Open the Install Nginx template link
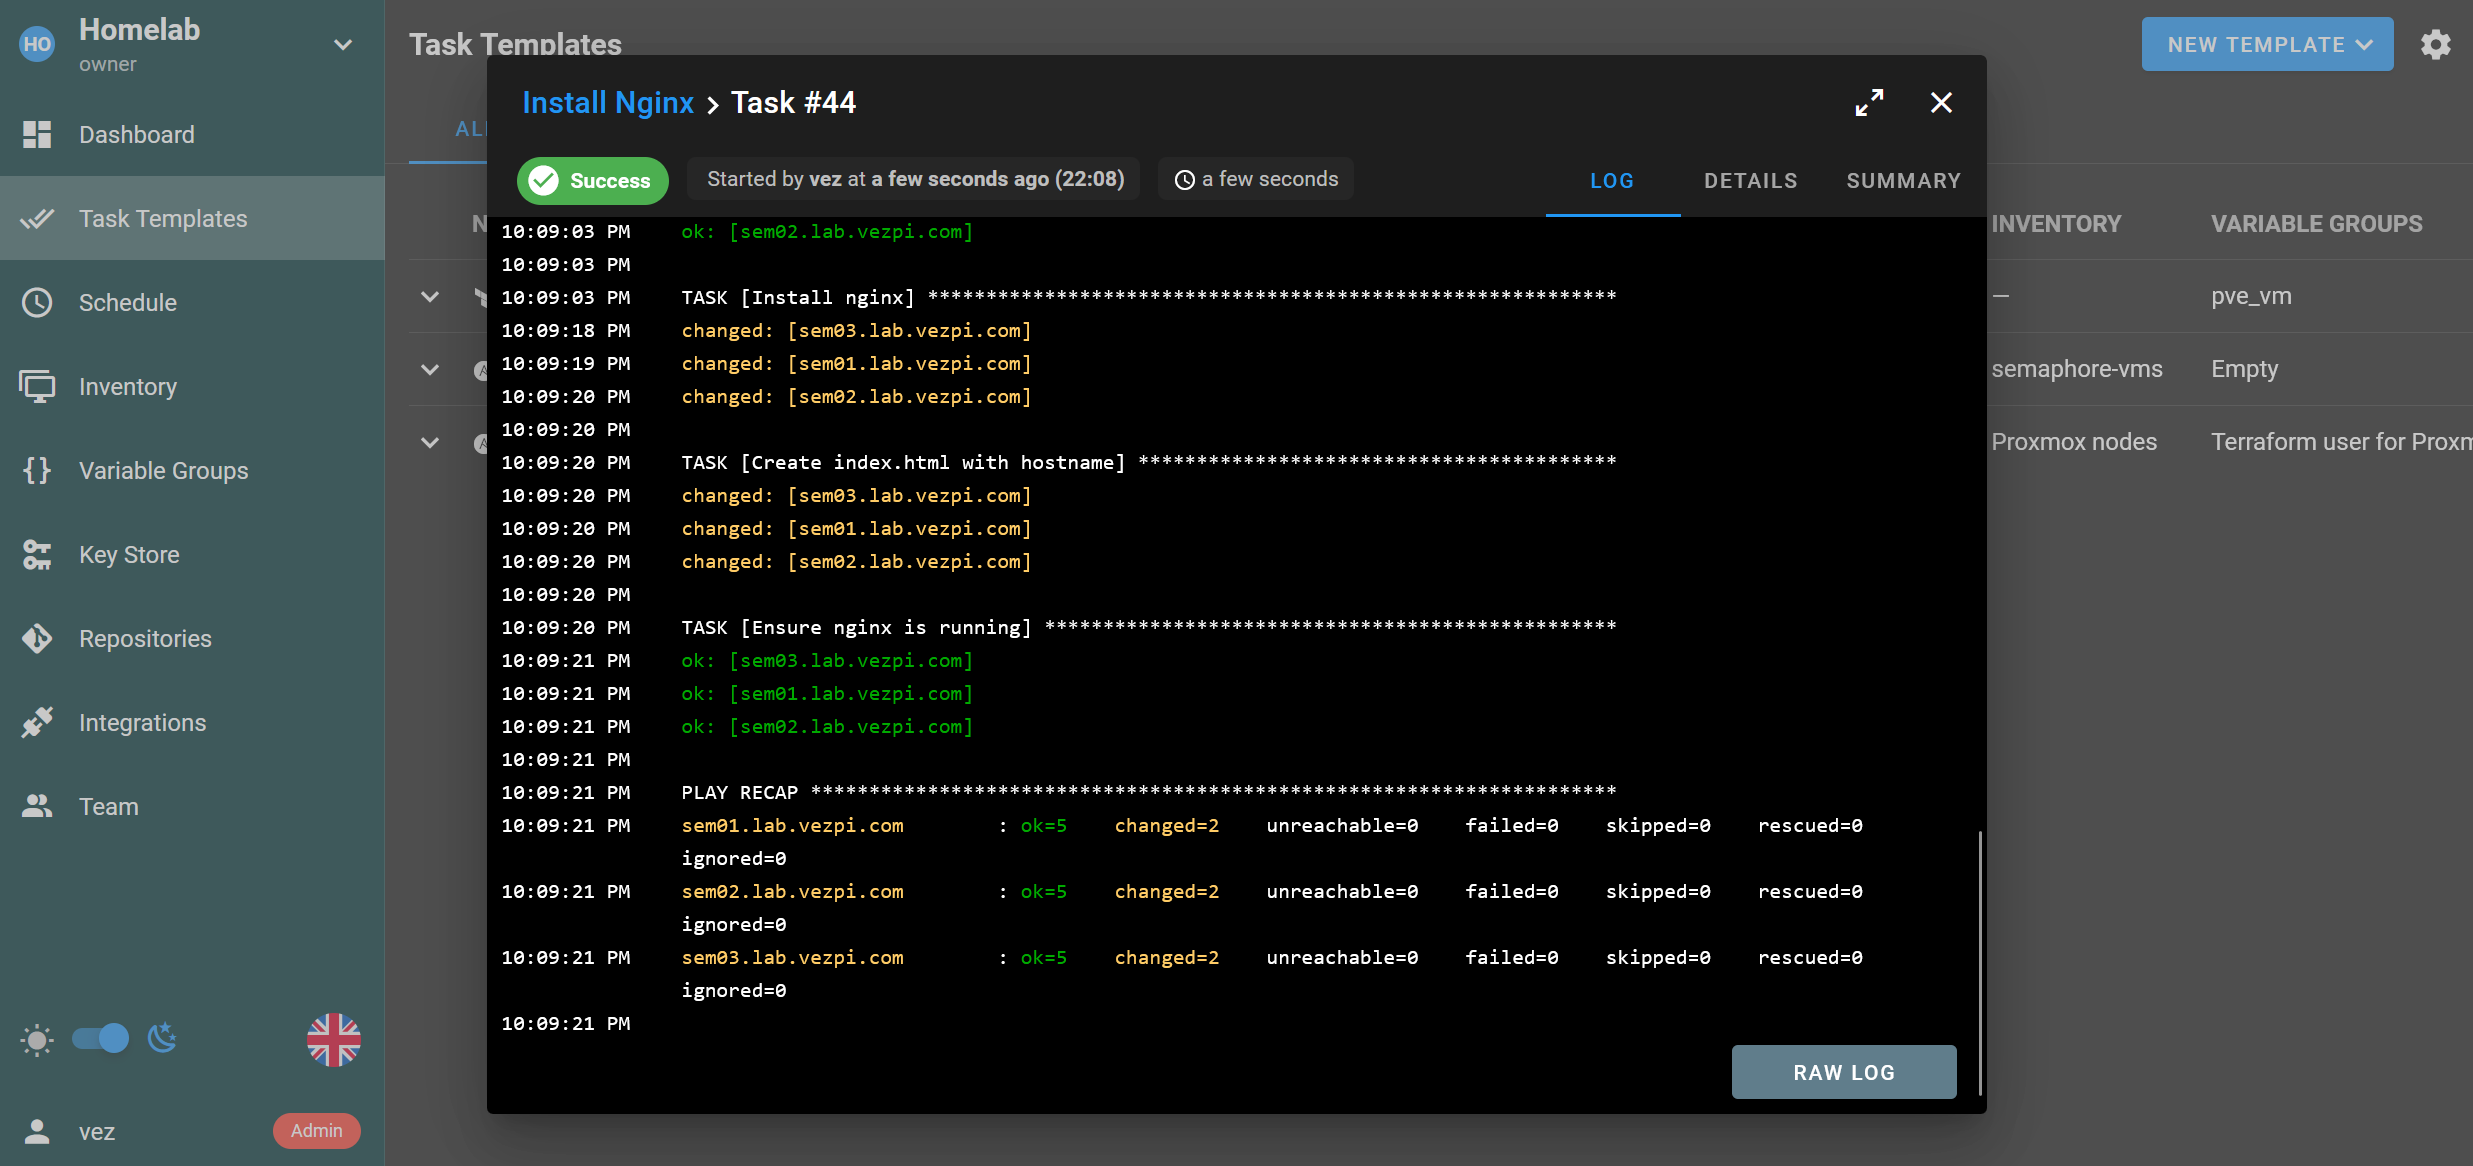Viewport: 2473px width, 1166px height. (x=607, y=102)
